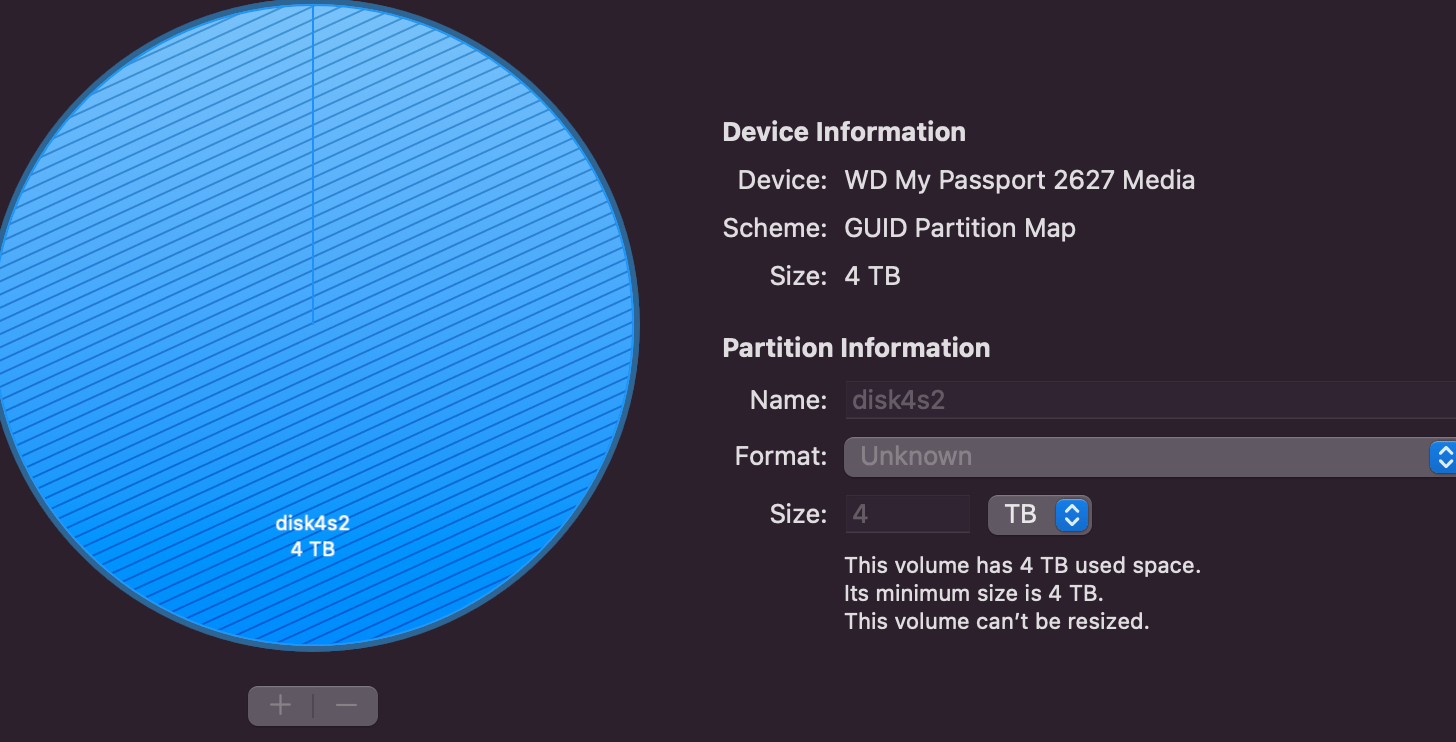The width and height of the screenshot is (1456, 742).
Task: Click the remove partition minus icon
Action: click(345, 705)
